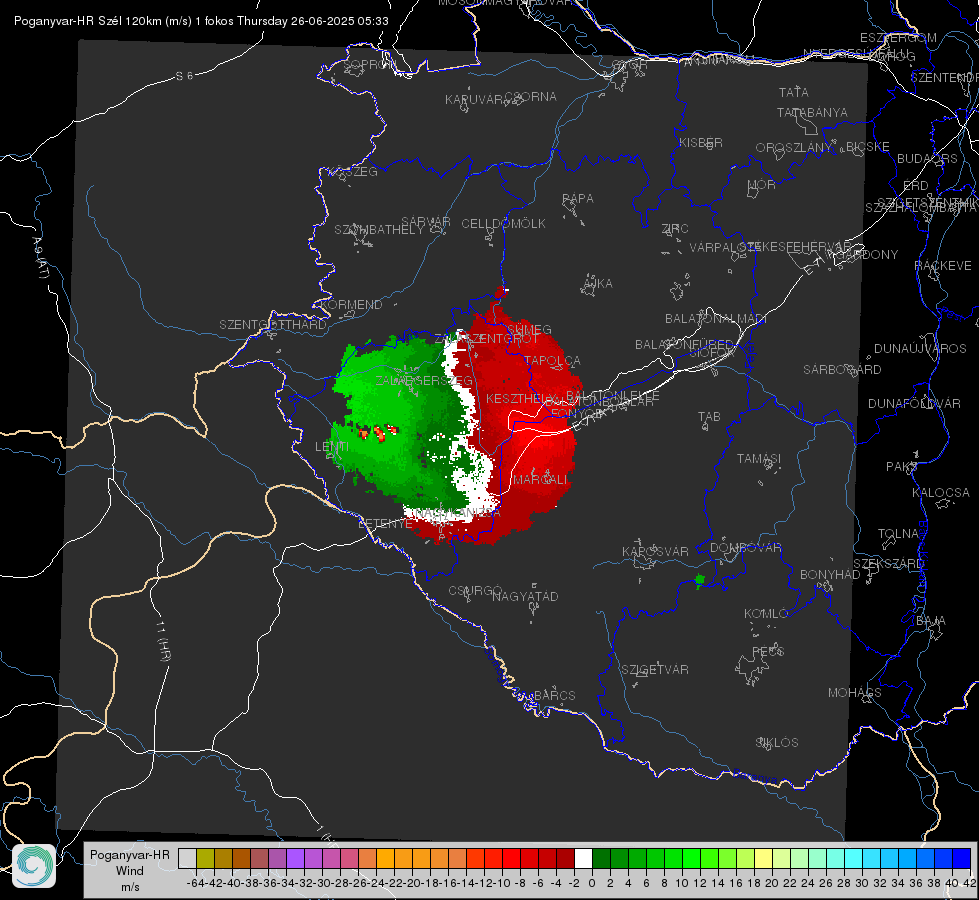Click the BONYHAD town label
The height and width of the screenshot is (900, 979).
click(x=830, y=575)
